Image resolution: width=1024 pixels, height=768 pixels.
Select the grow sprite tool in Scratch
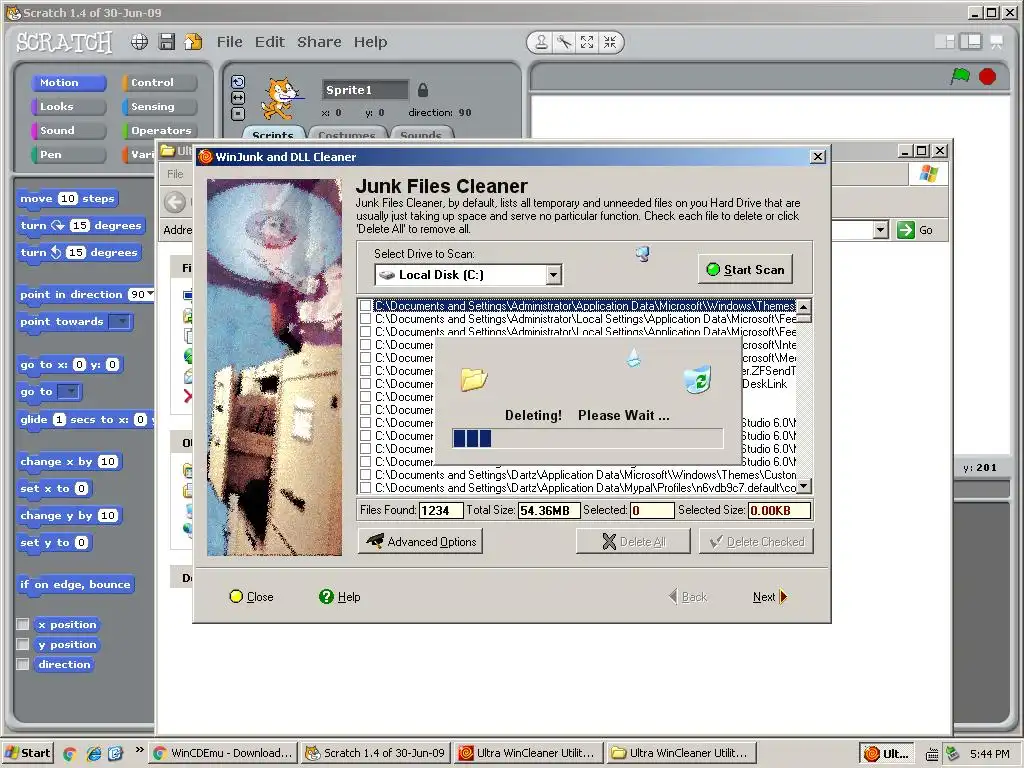[587, 42]
